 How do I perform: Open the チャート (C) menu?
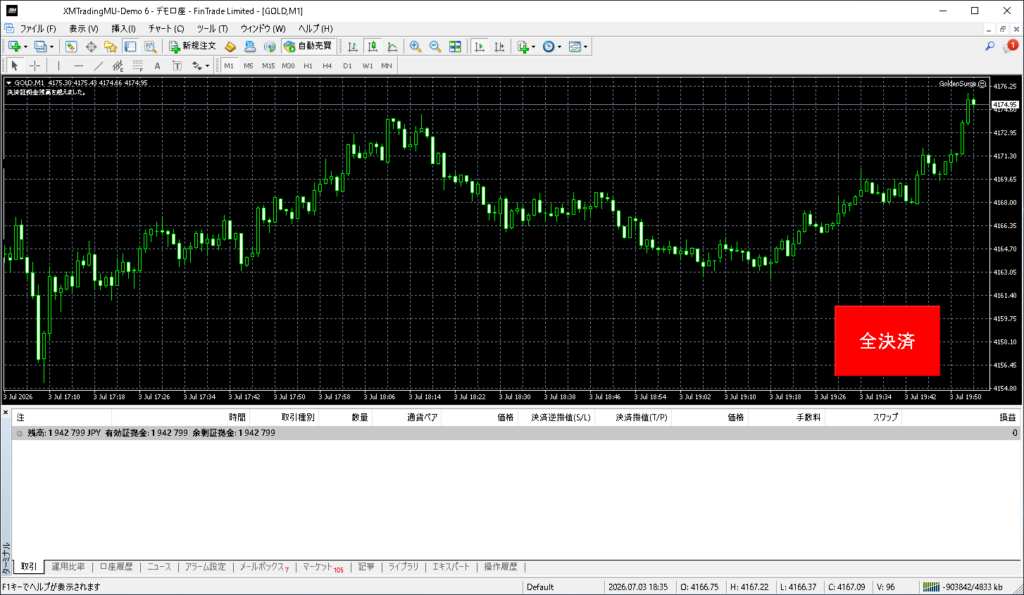coord(166,29)
